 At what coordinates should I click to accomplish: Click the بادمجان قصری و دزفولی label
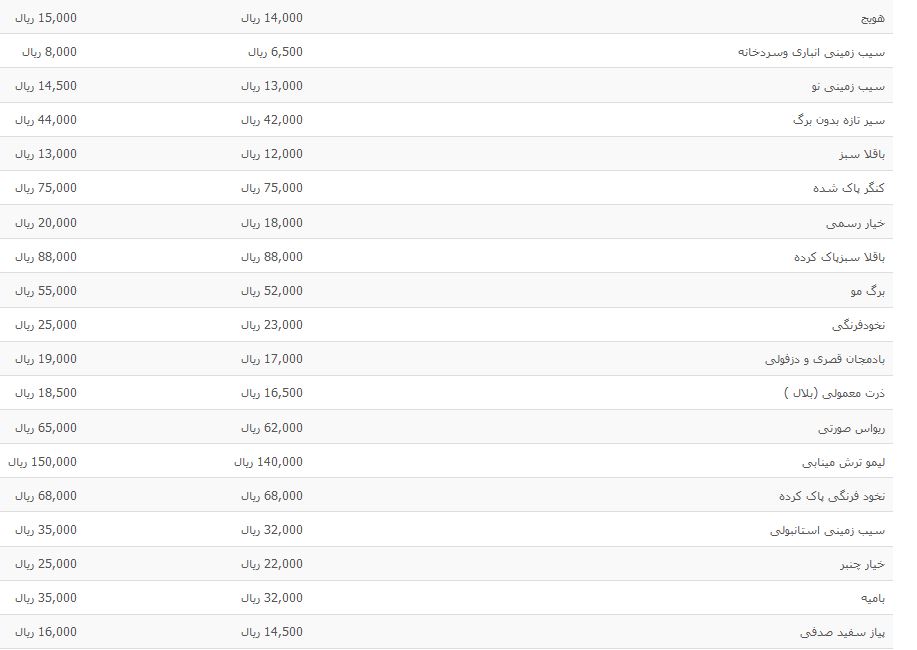coord(825,359)
